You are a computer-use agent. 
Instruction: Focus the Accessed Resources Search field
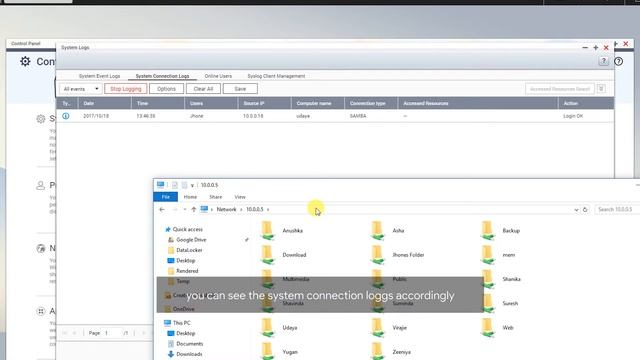tap(560, 89)
